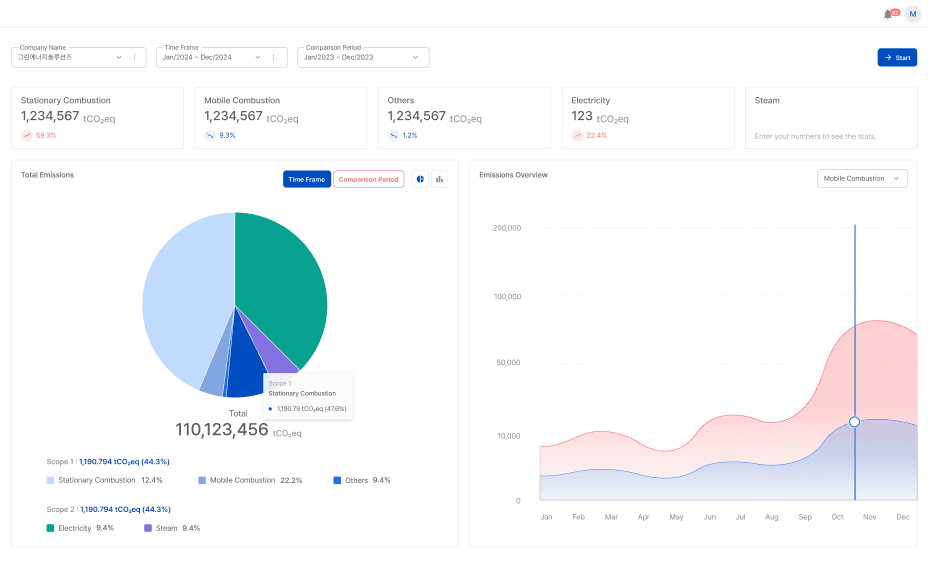928x579 pixels.
Task: Open Company Name more options menu
Action: (134, 58)
